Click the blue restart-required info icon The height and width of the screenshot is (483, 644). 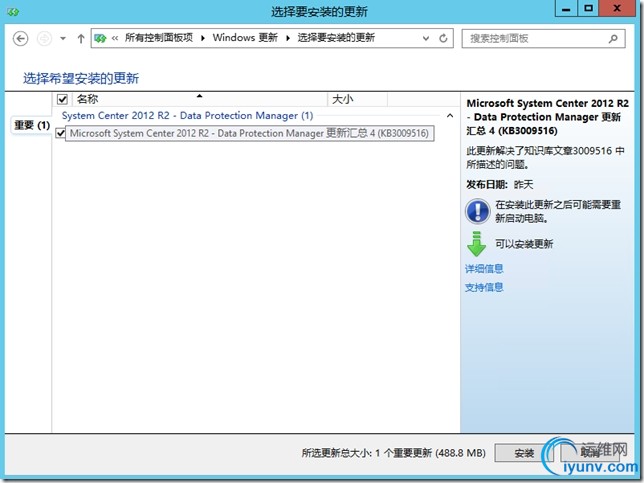[477, 211]
